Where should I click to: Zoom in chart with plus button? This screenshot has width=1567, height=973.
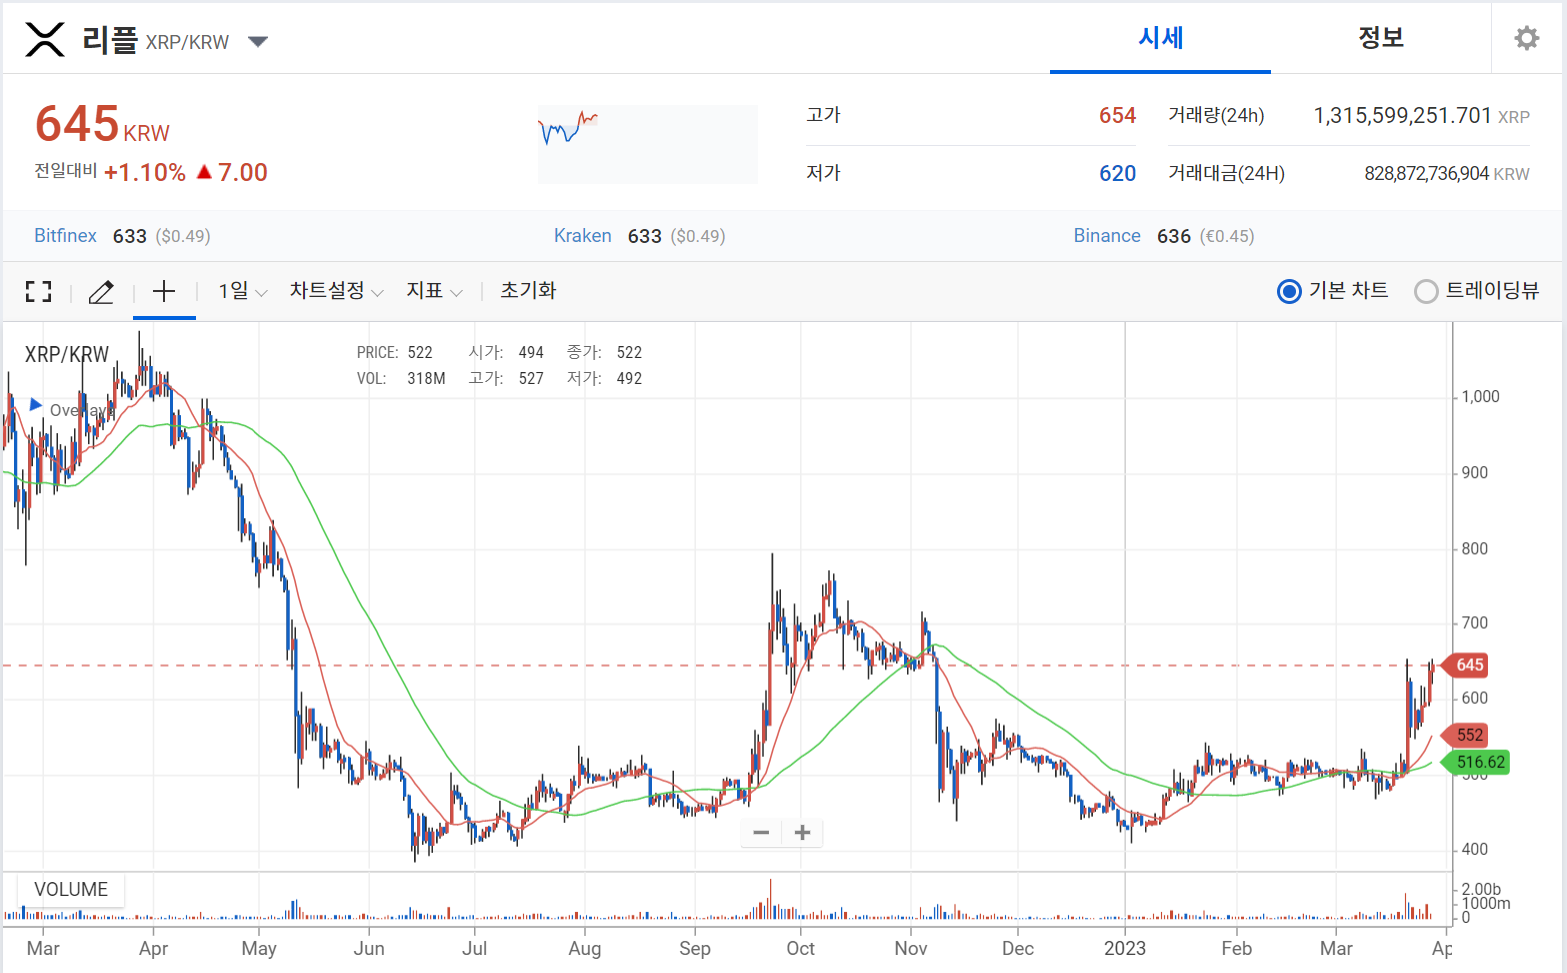point(802,832)
